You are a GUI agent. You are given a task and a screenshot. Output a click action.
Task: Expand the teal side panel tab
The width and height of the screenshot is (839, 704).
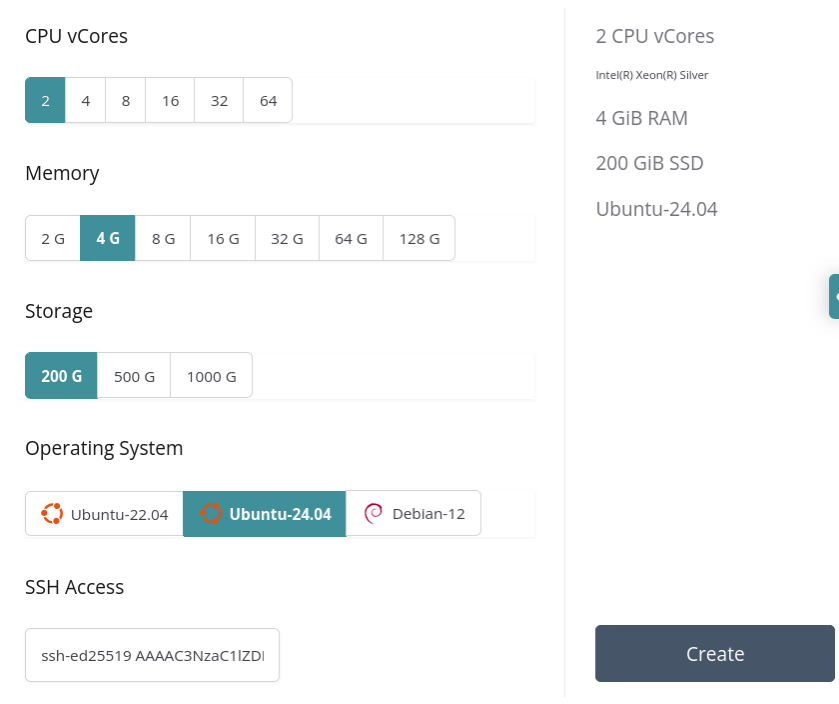point(834,297)
